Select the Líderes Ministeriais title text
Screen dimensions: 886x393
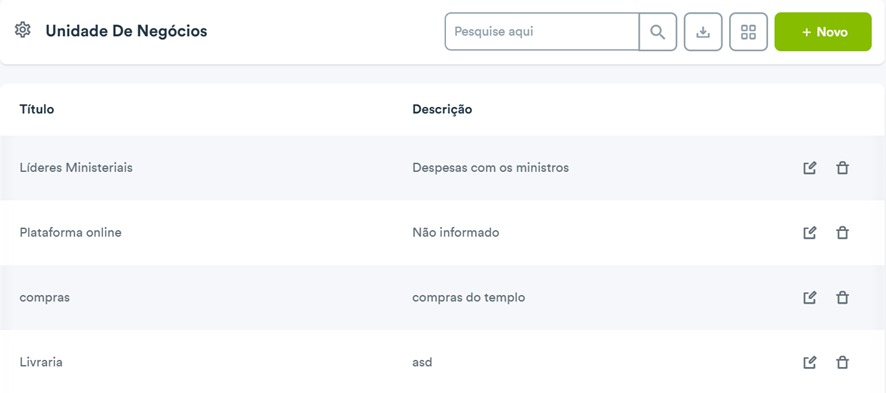click(76, 168)
